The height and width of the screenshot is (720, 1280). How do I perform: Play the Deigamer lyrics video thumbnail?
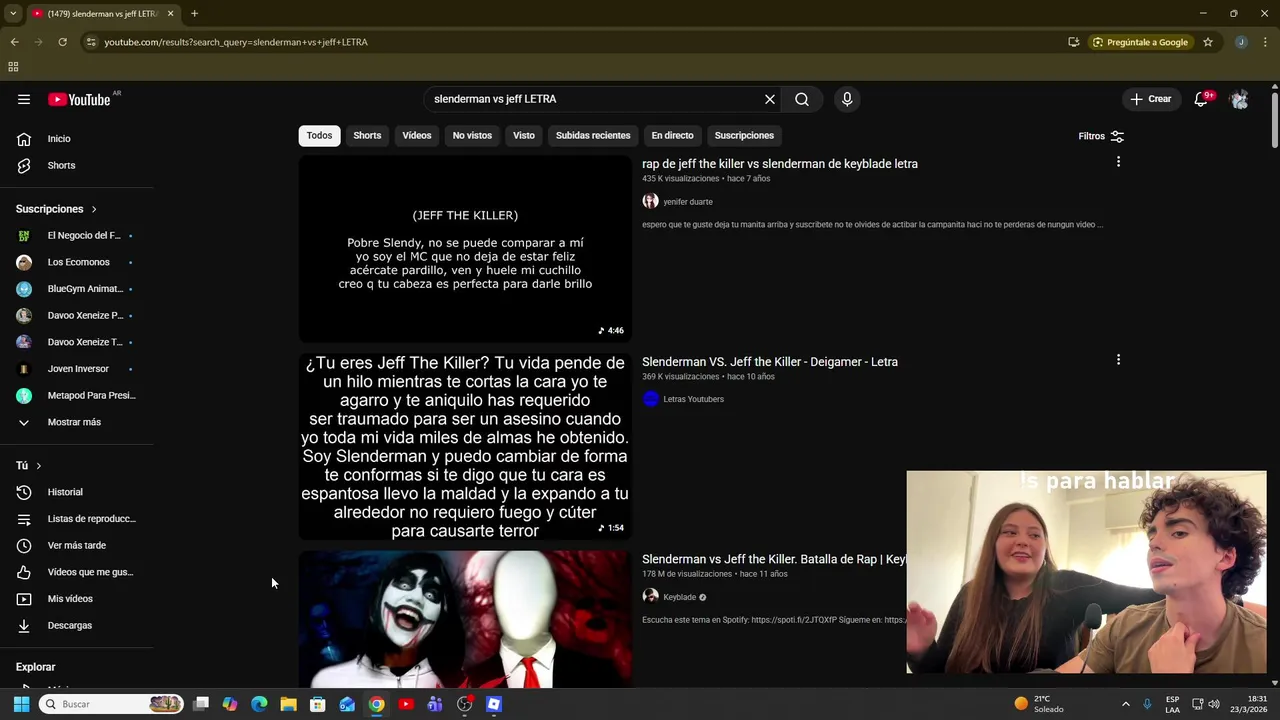click(x=465, y=447)
